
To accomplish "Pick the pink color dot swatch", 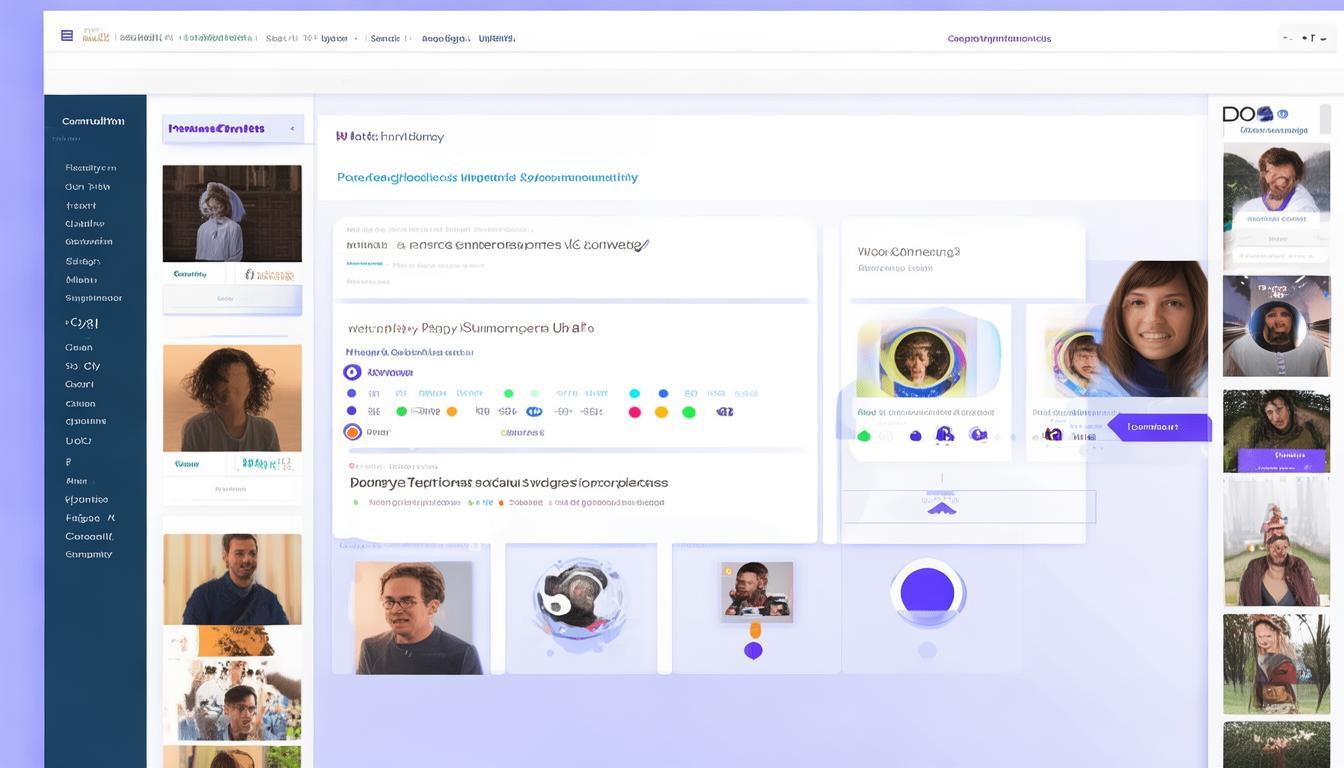I will click(634, 412).
